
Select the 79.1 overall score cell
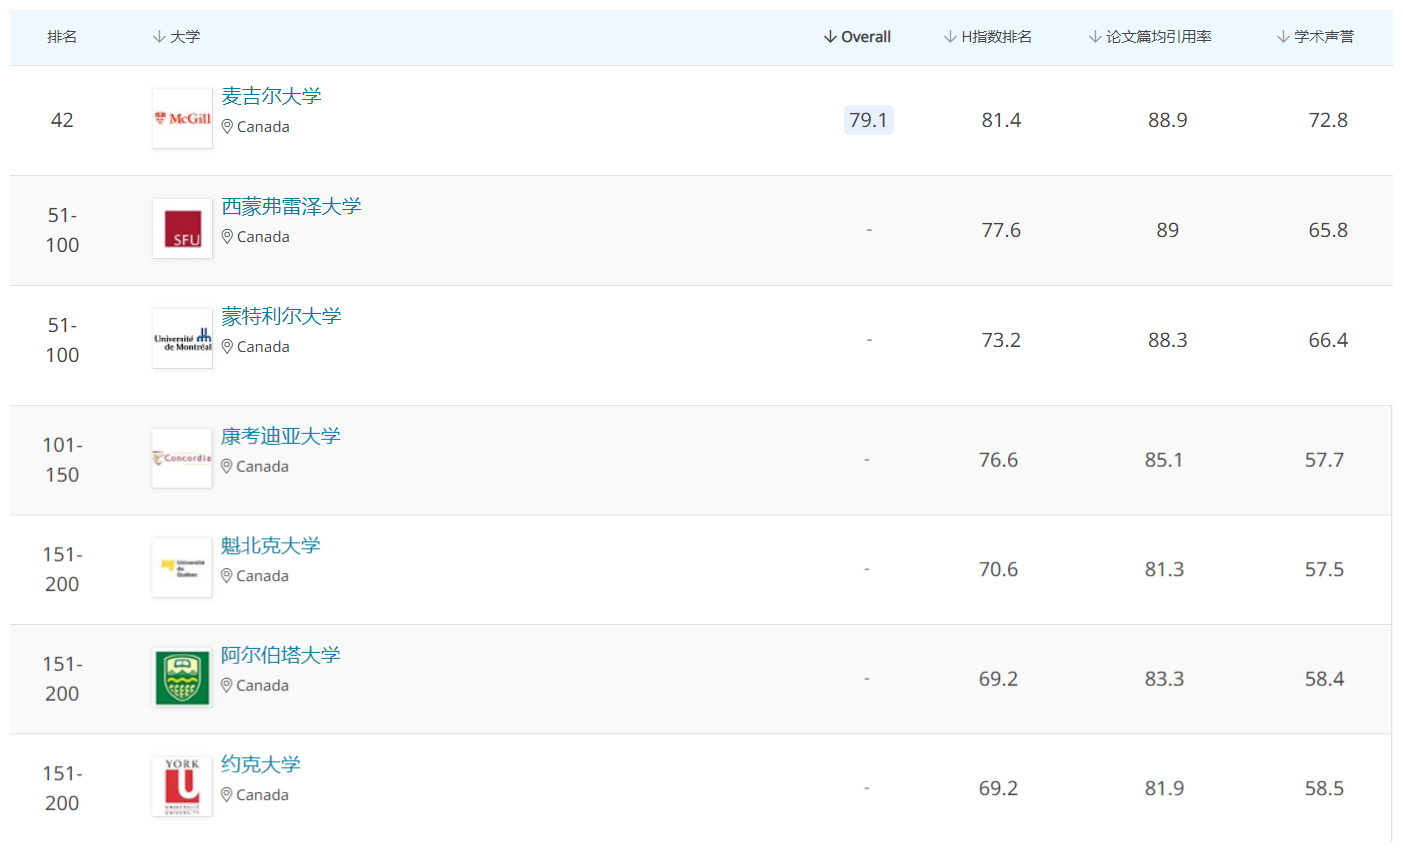868,120
